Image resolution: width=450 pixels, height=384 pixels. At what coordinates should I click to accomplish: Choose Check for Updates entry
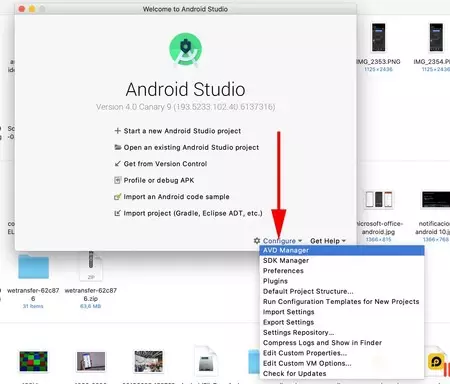342,374
